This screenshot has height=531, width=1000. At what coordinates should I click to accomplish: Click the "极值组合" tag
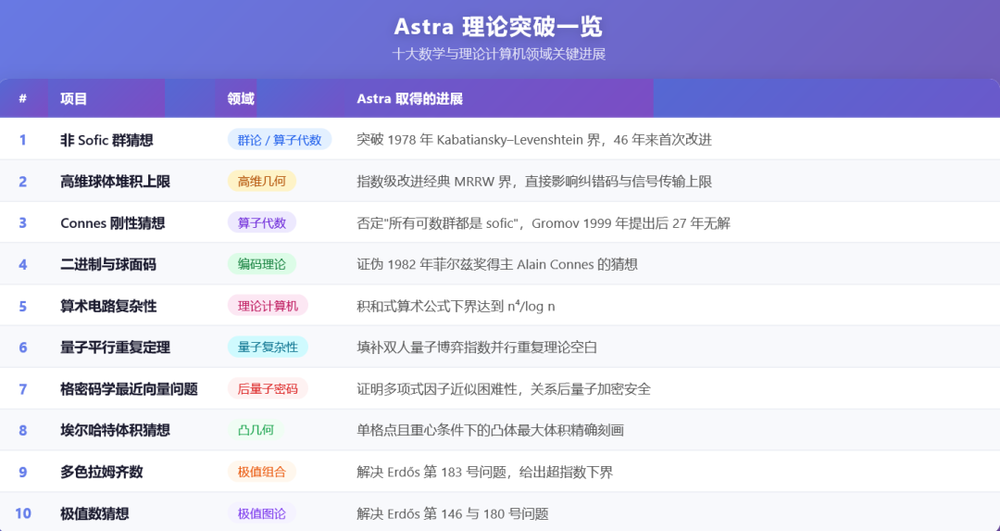261,472
